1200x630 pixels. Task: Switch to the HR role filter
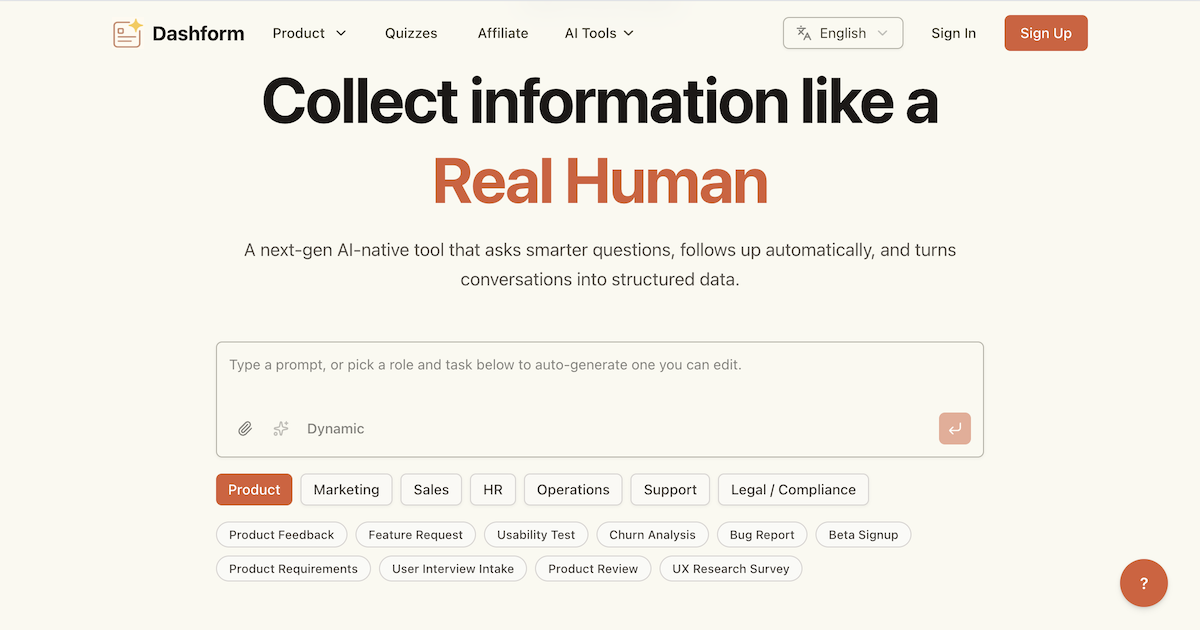coord(492,489)
